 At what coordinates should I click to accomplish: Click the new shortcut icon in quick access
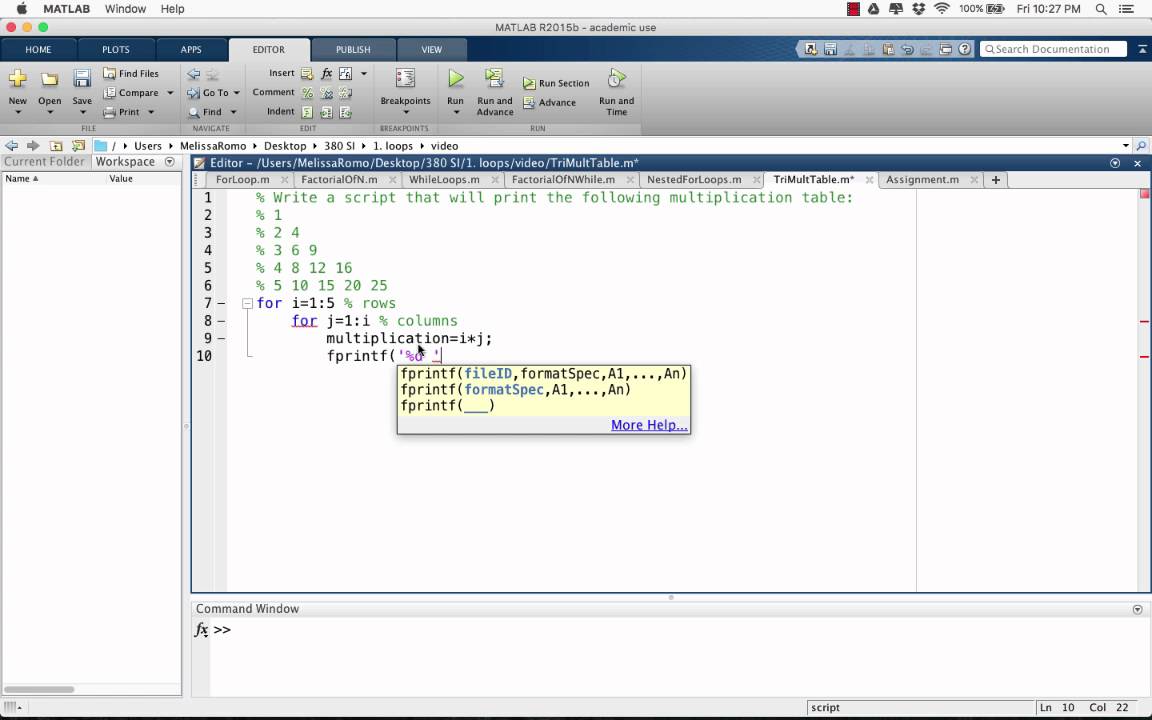point(810,49)
